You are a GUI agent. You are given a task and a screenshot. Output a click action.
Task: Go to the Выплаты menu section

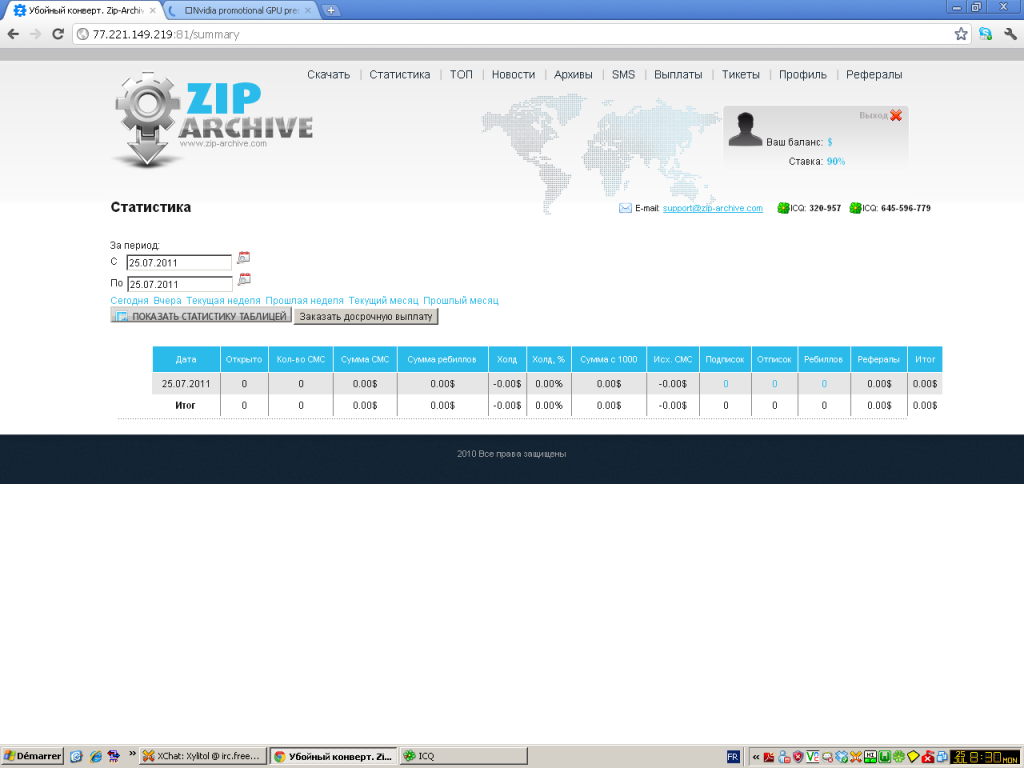click(x=678, y=74)
